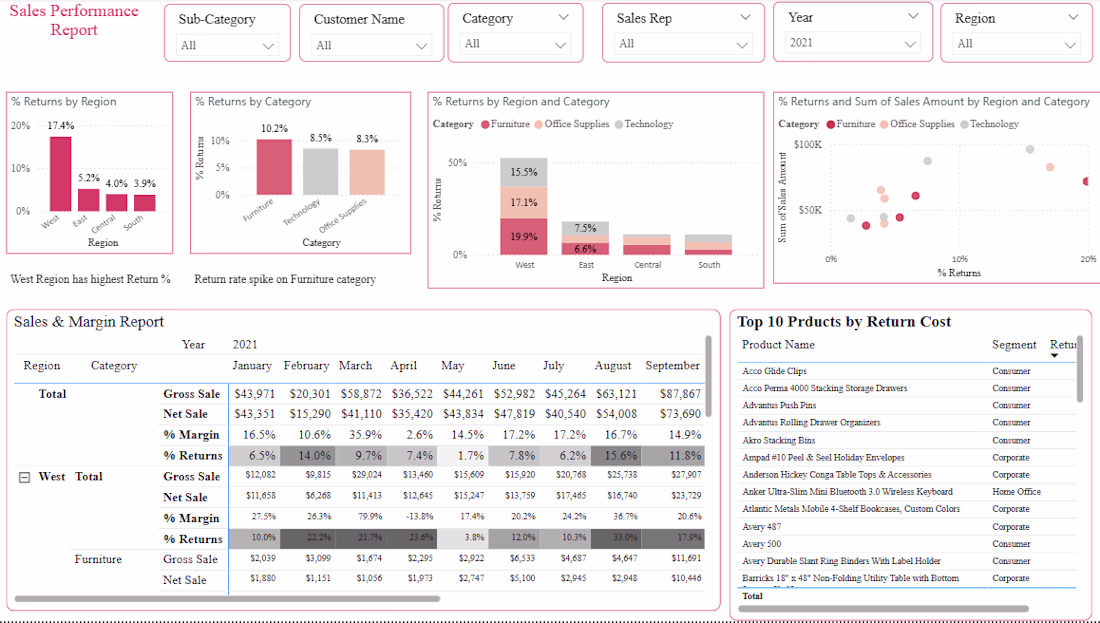Select the West 19.9% Furniture segment

tap(523, 236)
